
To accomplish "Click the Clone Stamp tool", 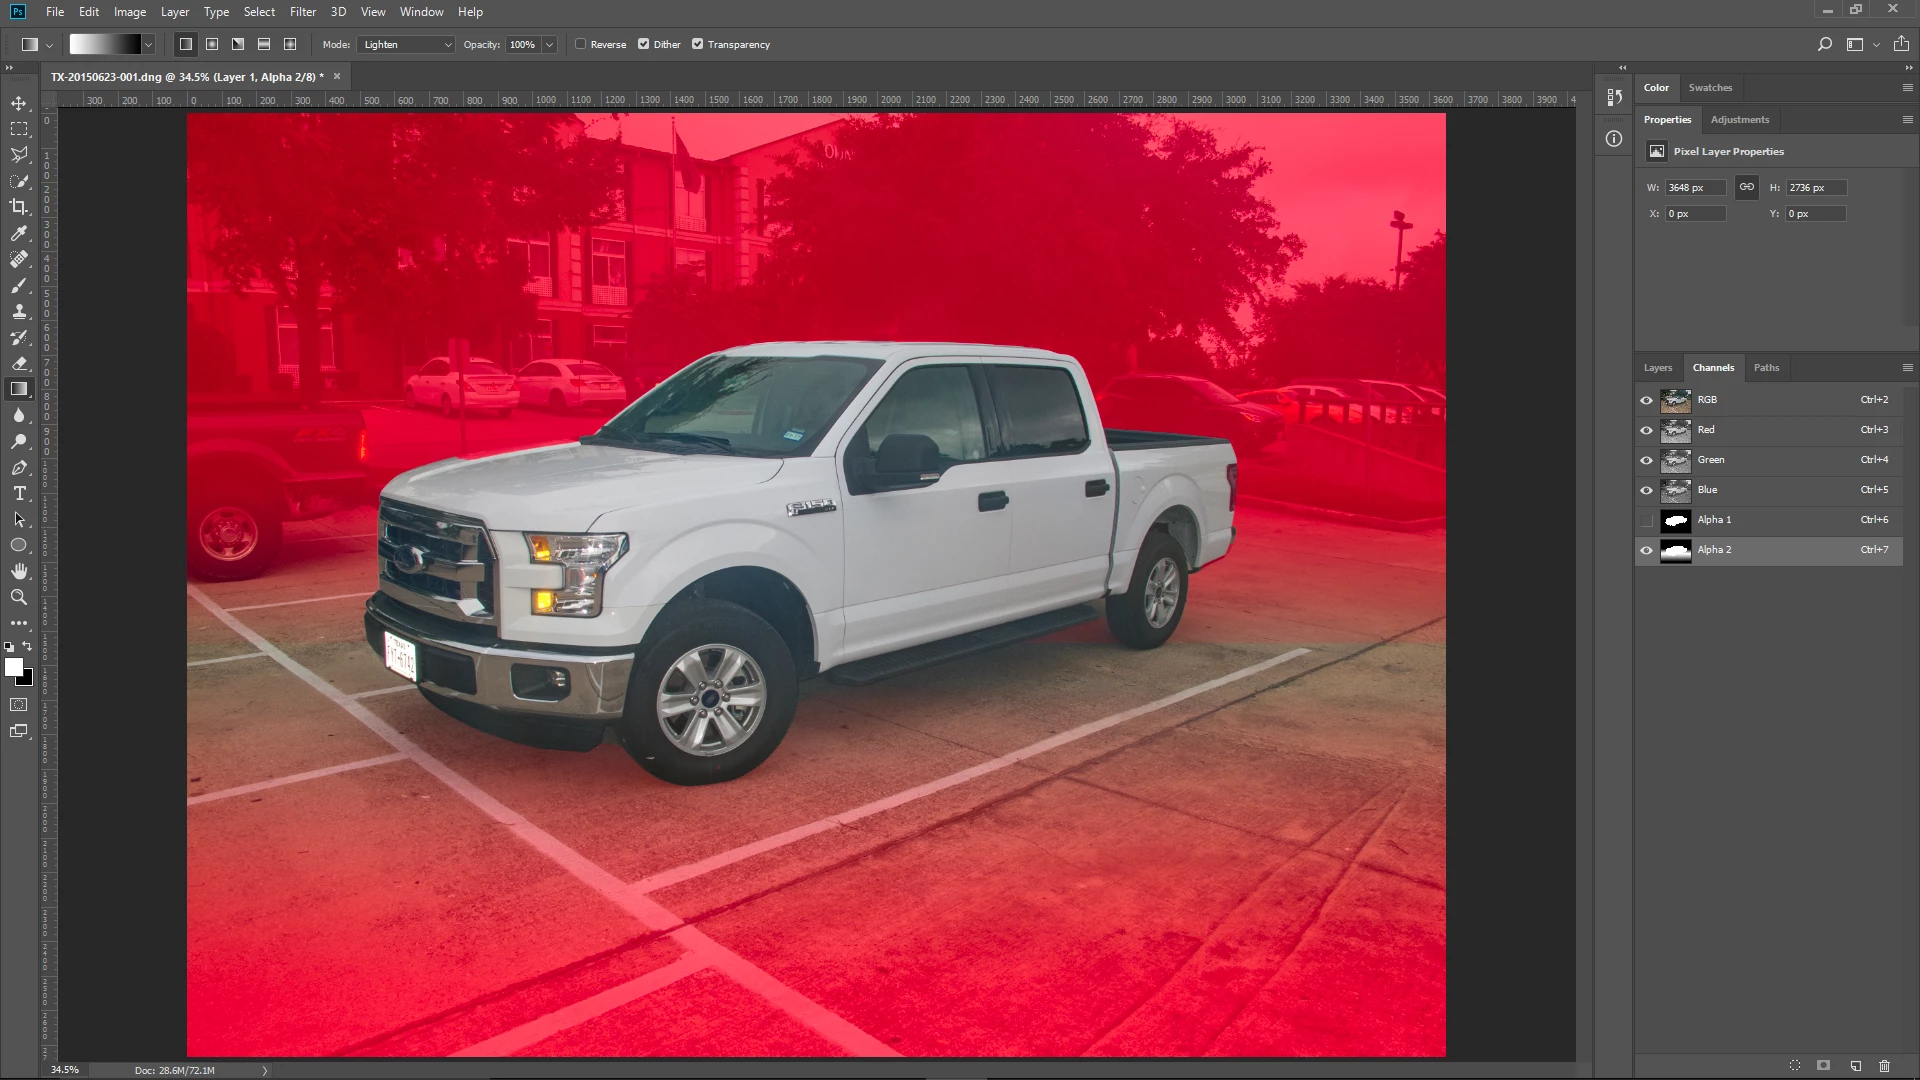I will coord(19,311).
